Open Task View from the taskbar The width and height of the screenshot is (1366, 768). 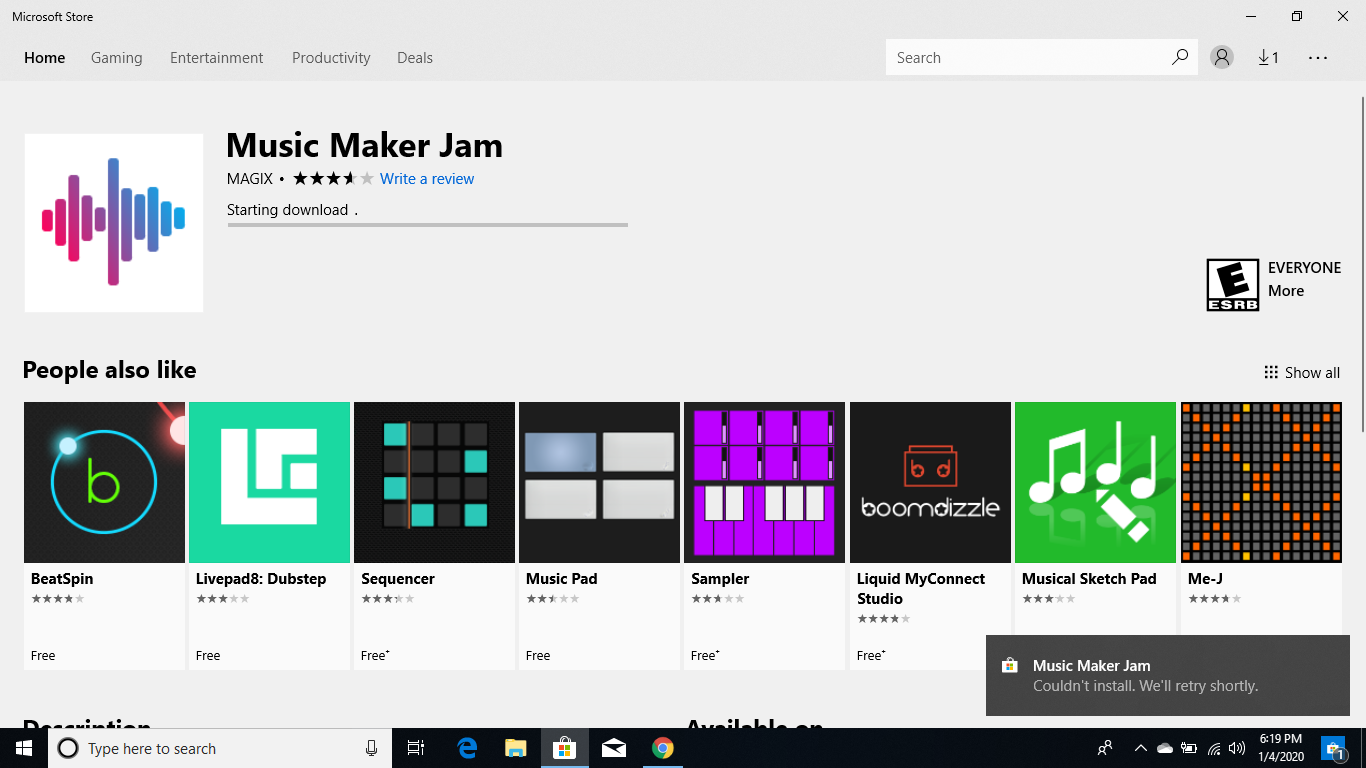pos(416,748)
